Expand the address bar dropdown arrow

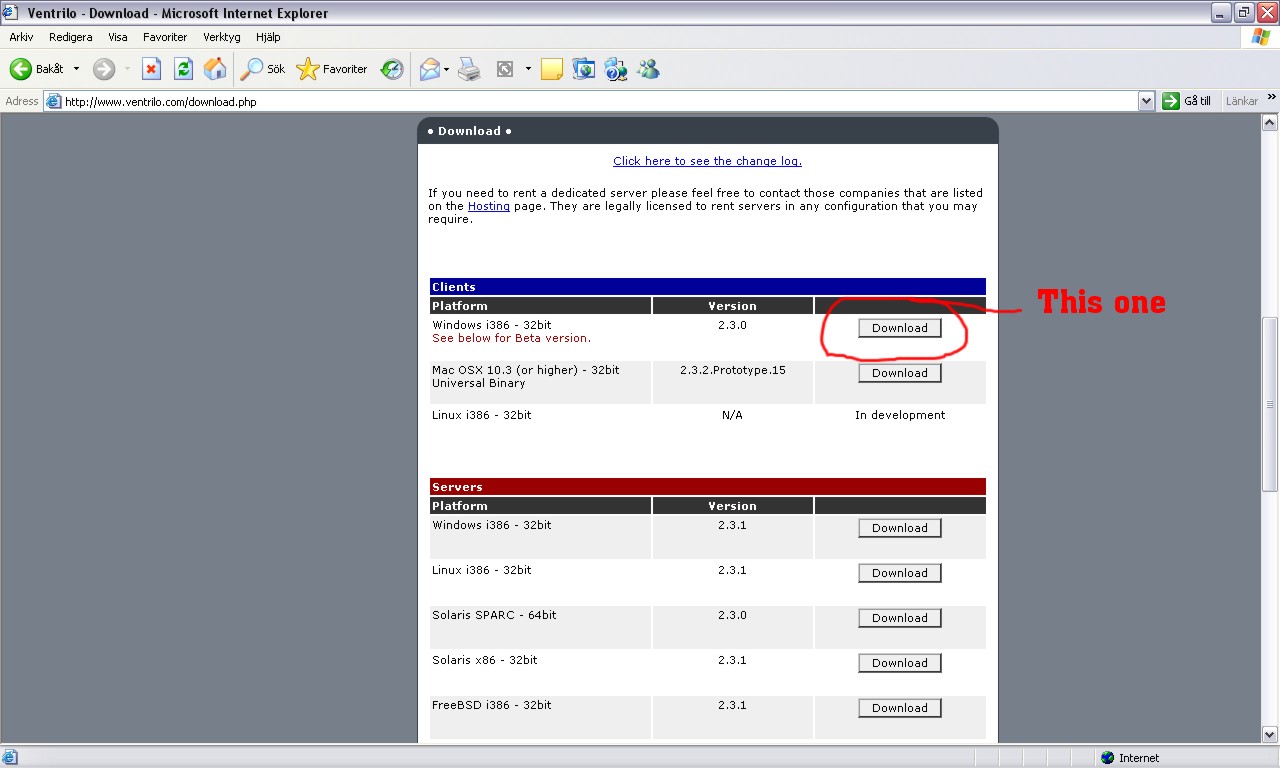1146,101
